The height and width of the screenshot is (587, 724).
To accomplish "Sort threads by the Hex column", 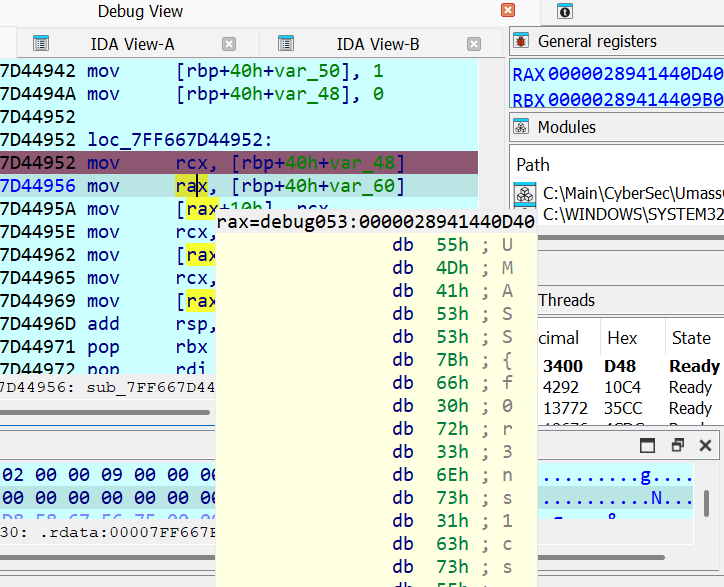I will pyautogui.click(x=621, y=338).
